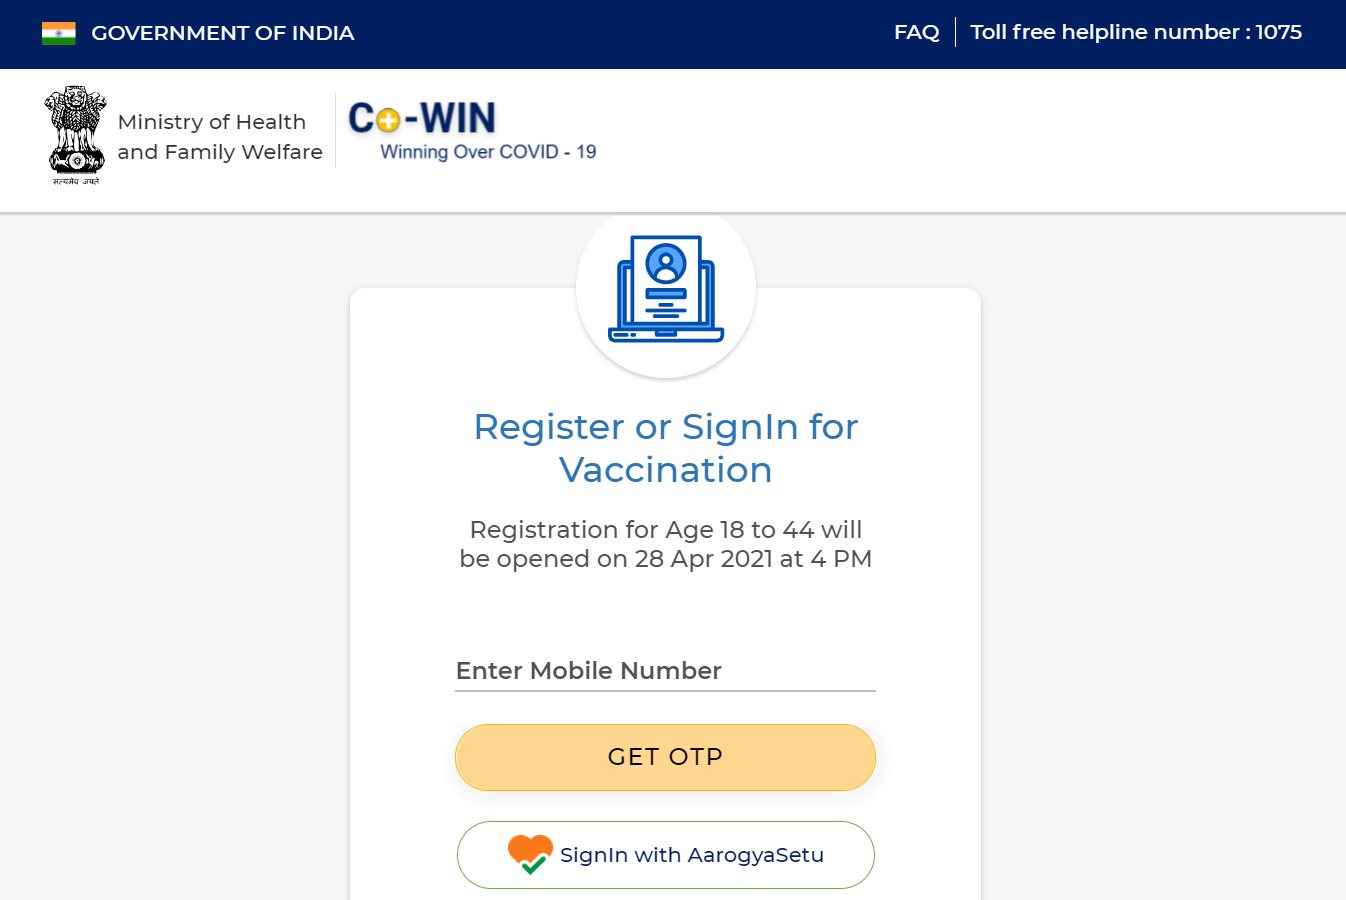Click the person avatar in the document icon

666,264
